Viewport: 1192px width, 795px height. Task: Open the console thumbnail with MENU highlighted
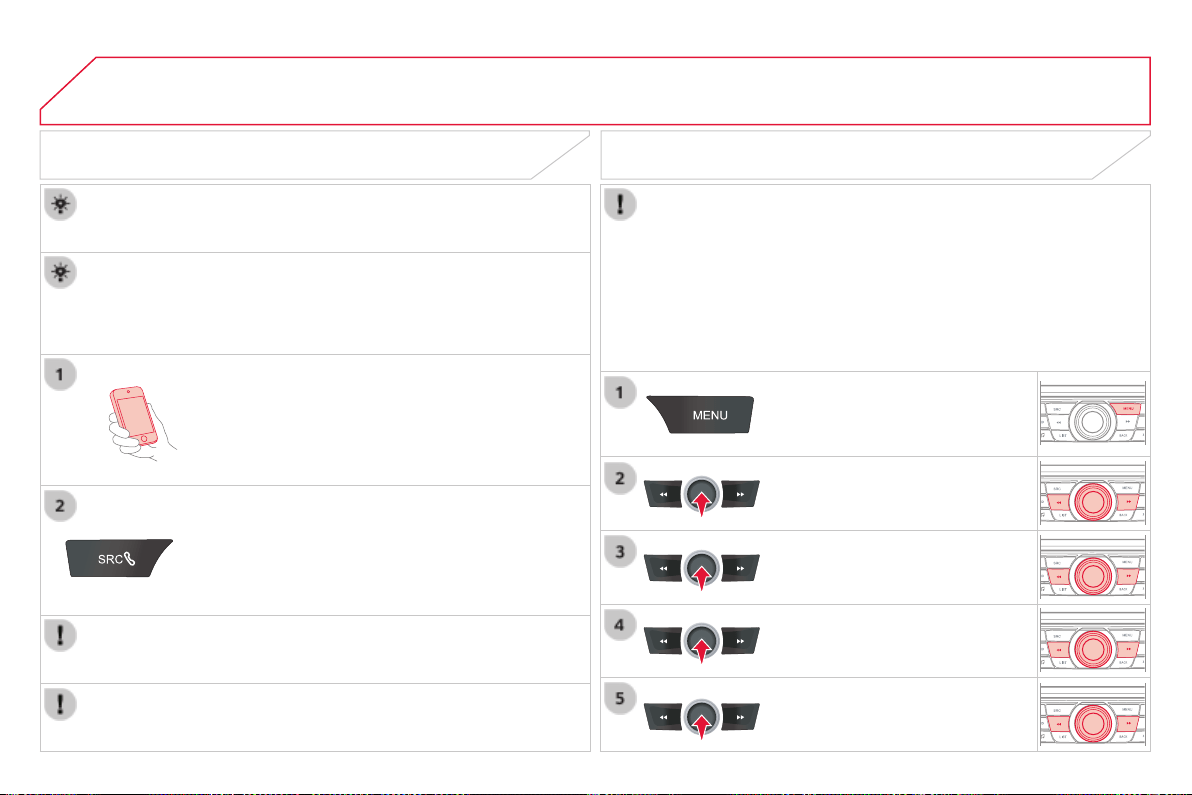[1093, 414]
